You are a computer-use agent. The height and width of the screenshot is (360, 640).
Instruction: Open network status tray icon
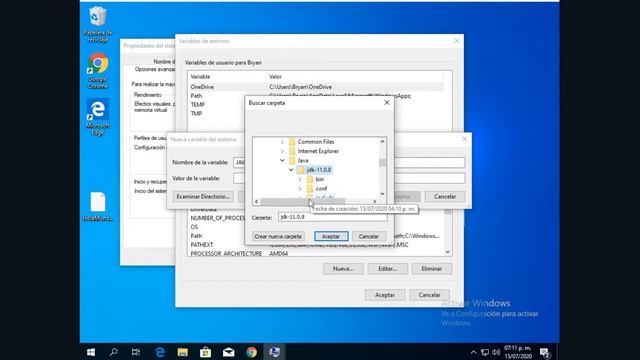coord(485,352)
